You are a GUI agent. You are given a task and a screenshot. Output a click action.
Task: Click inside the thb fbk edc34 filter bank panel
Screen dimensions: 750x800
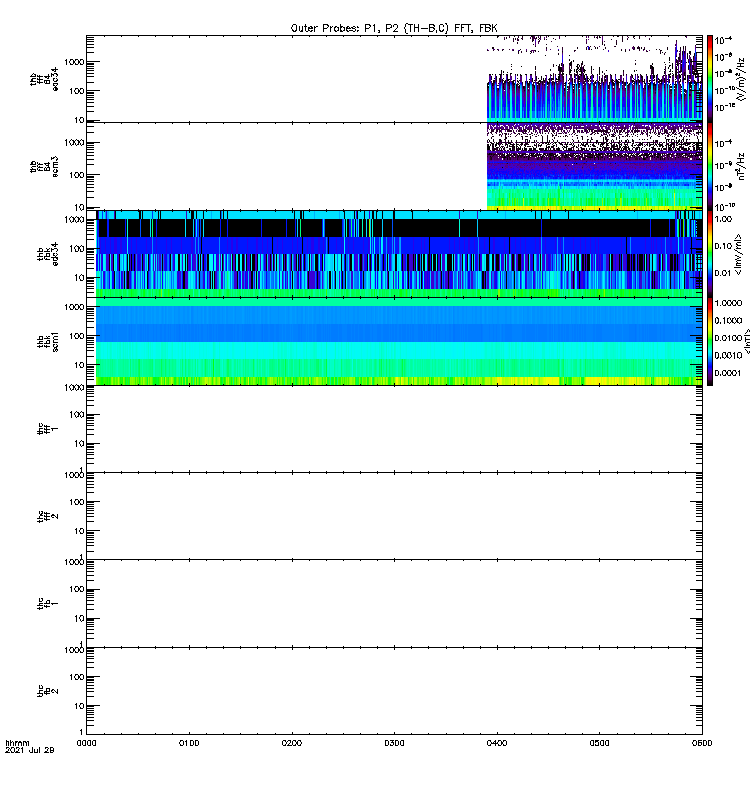pyautogui.click(x=399, y=254)
